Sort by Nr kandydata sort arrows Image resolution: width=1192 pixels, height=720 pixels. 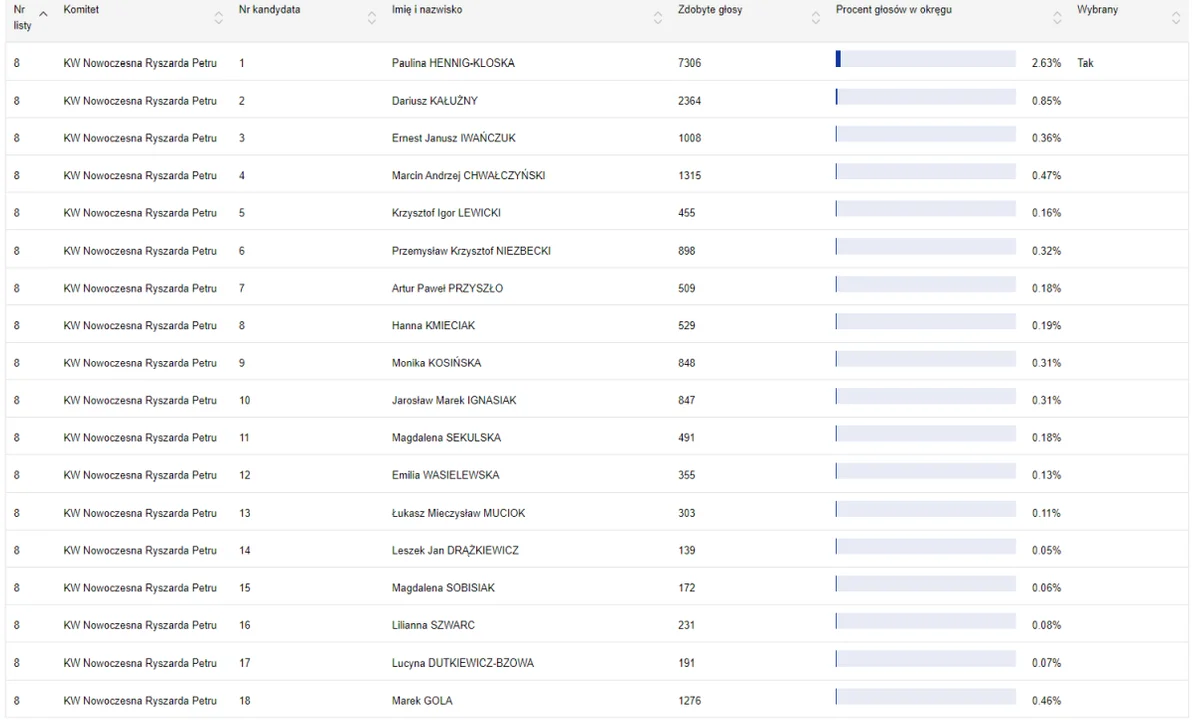[372, 17]
